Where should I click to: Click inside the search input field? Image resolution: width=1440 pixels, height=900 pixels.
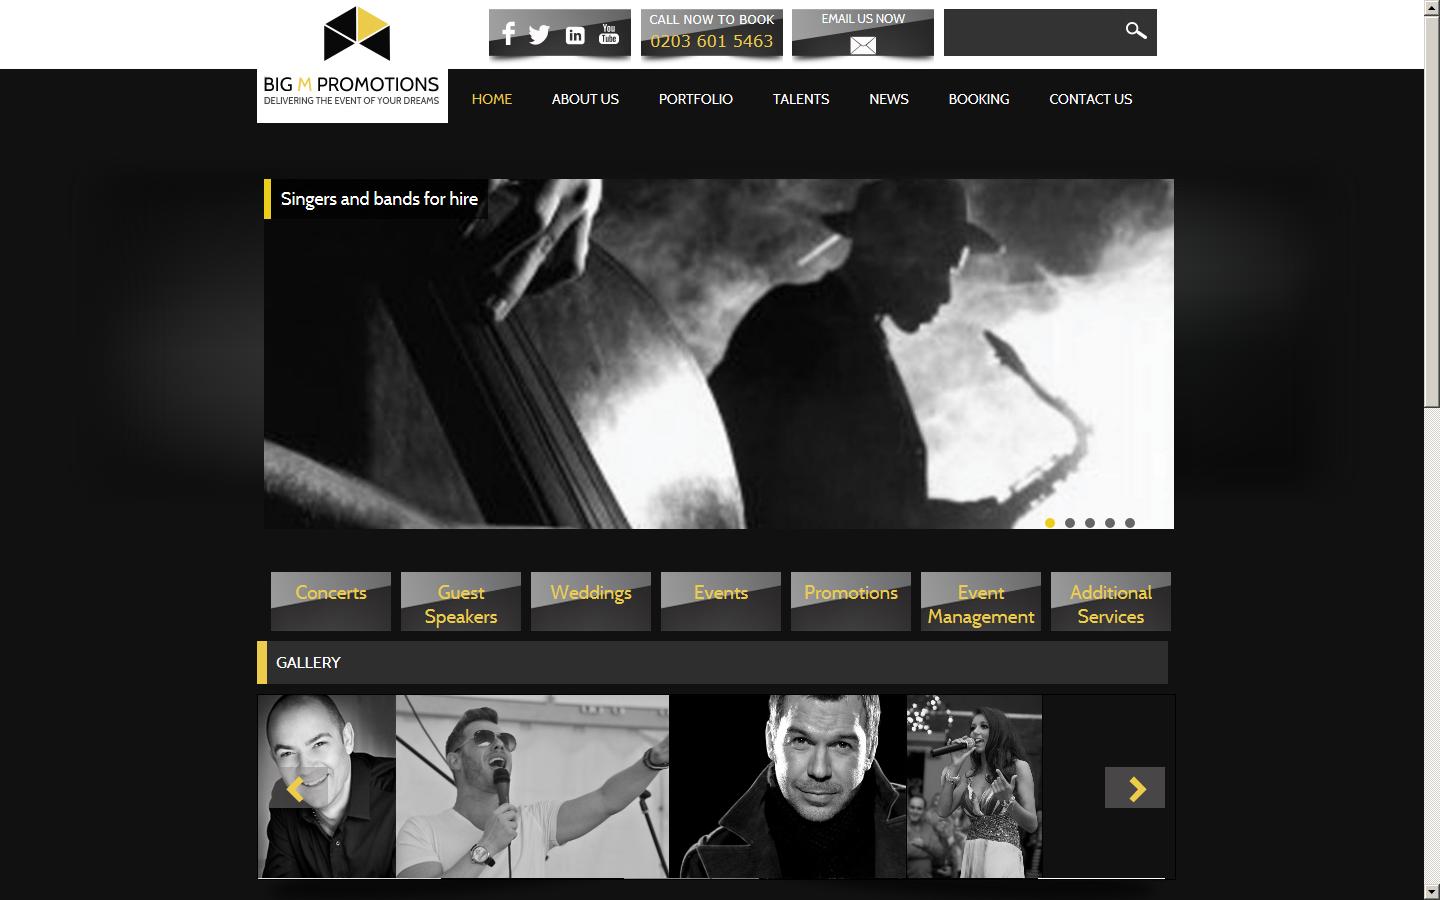[1030, 32]
